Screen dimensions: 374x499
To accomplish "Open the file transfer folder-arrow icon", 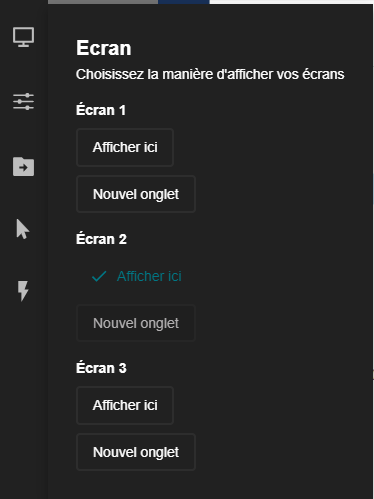I will pyautogui.click(x=23, y=166).
